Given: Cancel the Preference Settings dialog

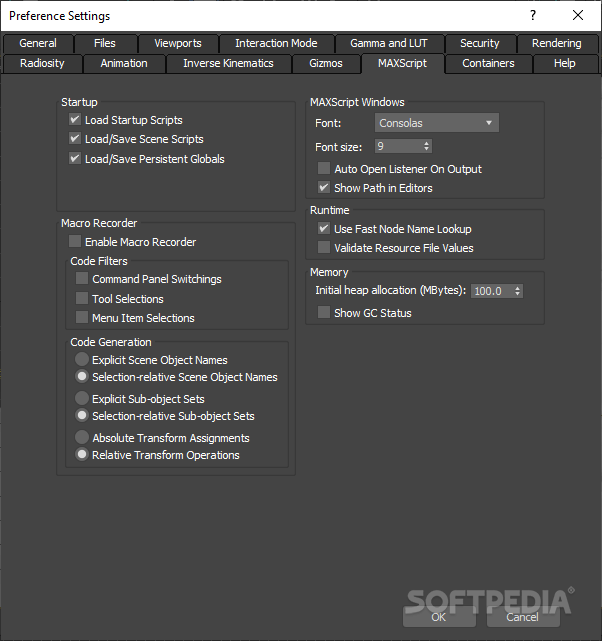Looking at the screenshot, I should click(522, 617).
